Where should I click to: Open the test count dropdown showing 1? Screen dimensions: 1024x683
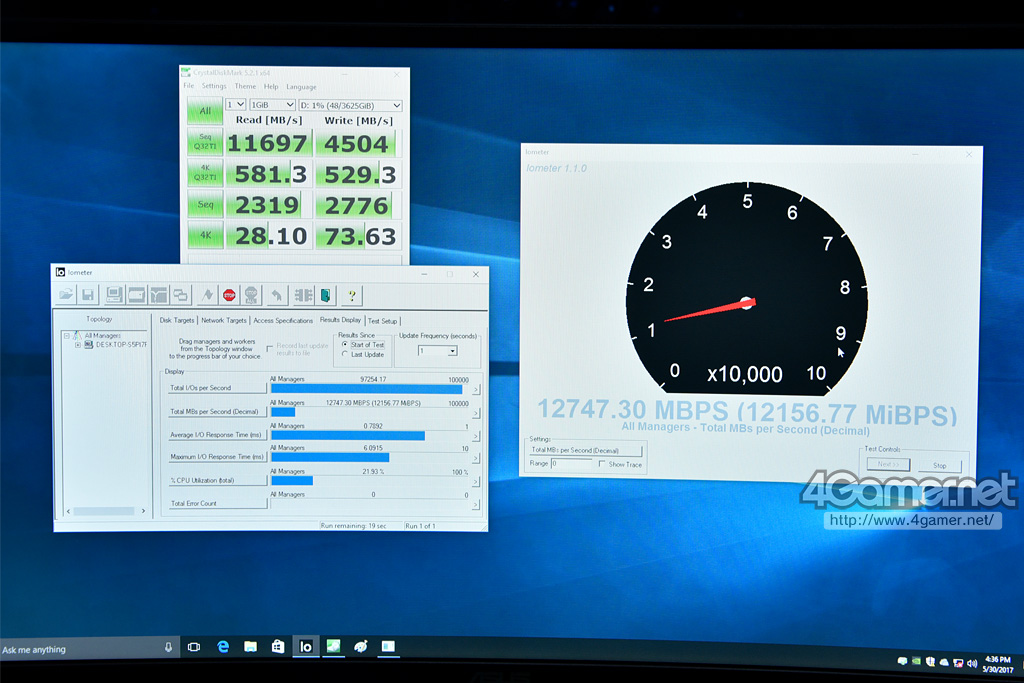(x=235, y=104)
